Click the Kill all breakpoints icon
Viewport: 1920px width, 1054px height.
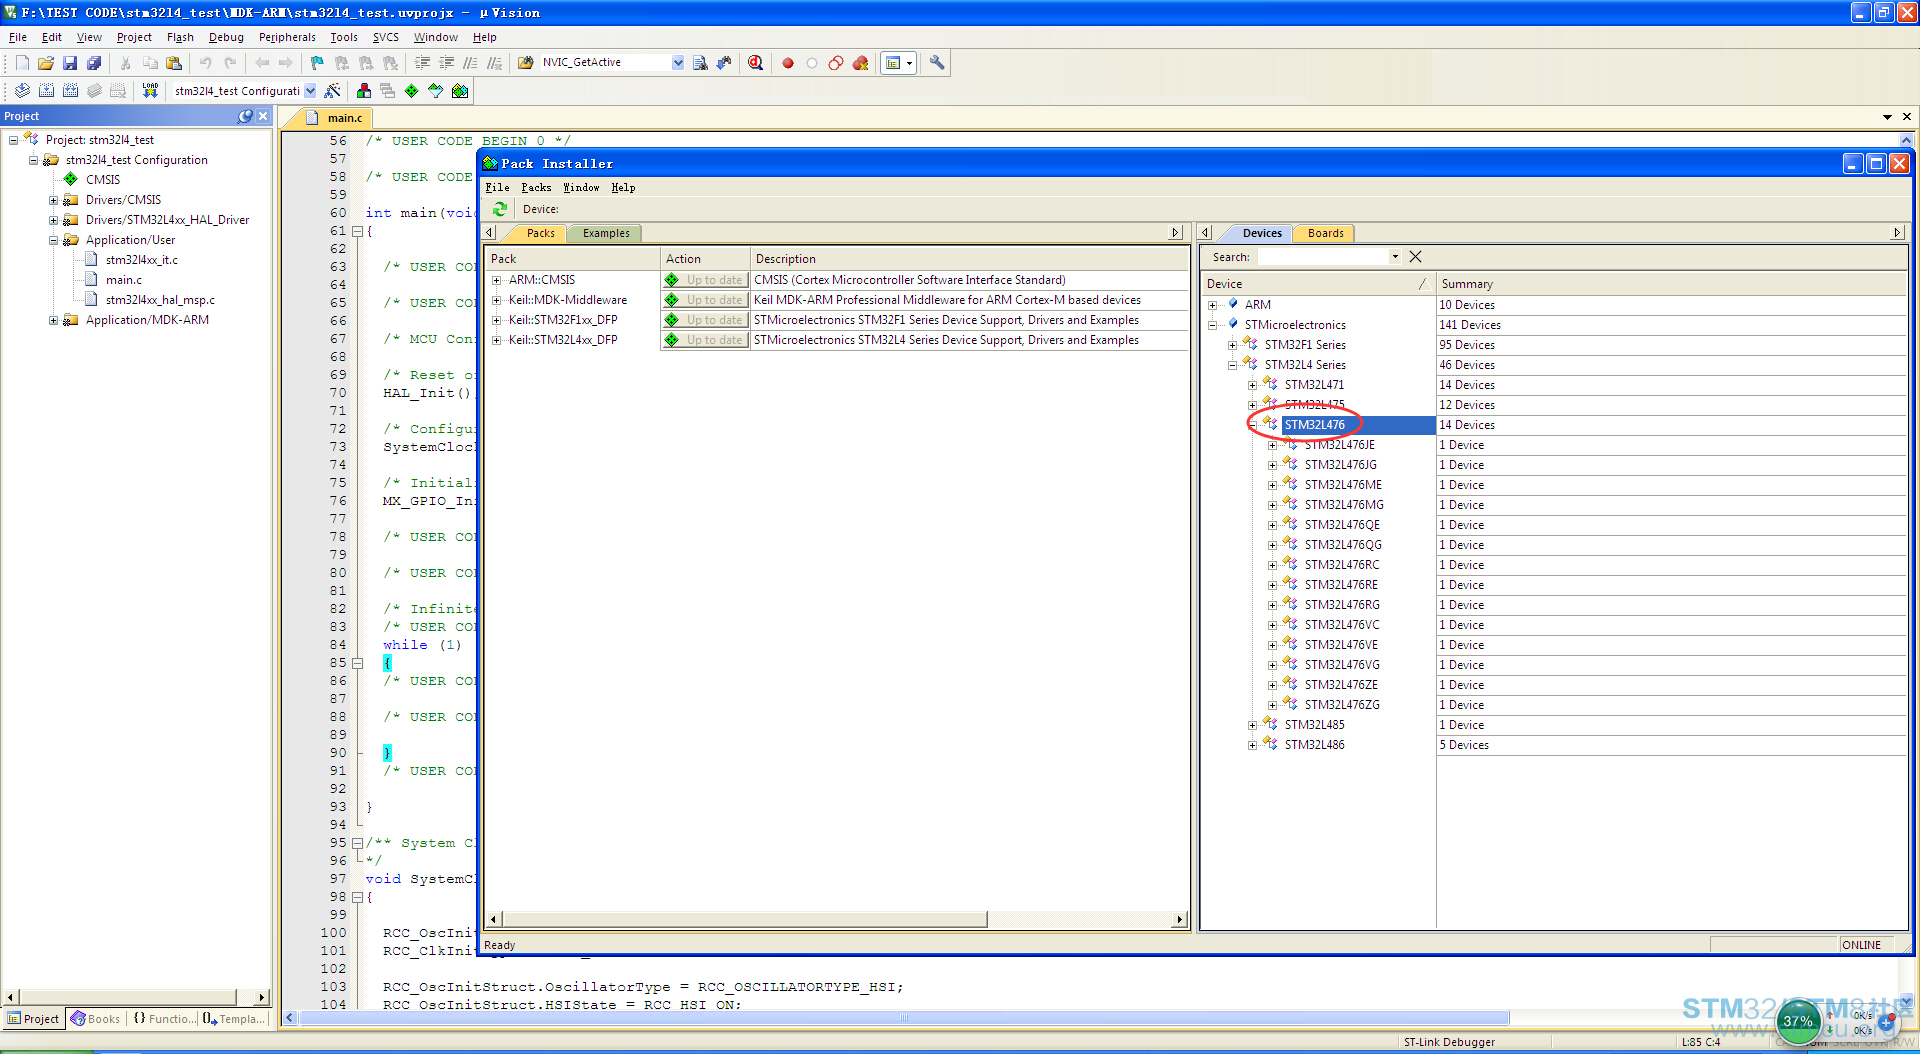click(x=860, y=63)
